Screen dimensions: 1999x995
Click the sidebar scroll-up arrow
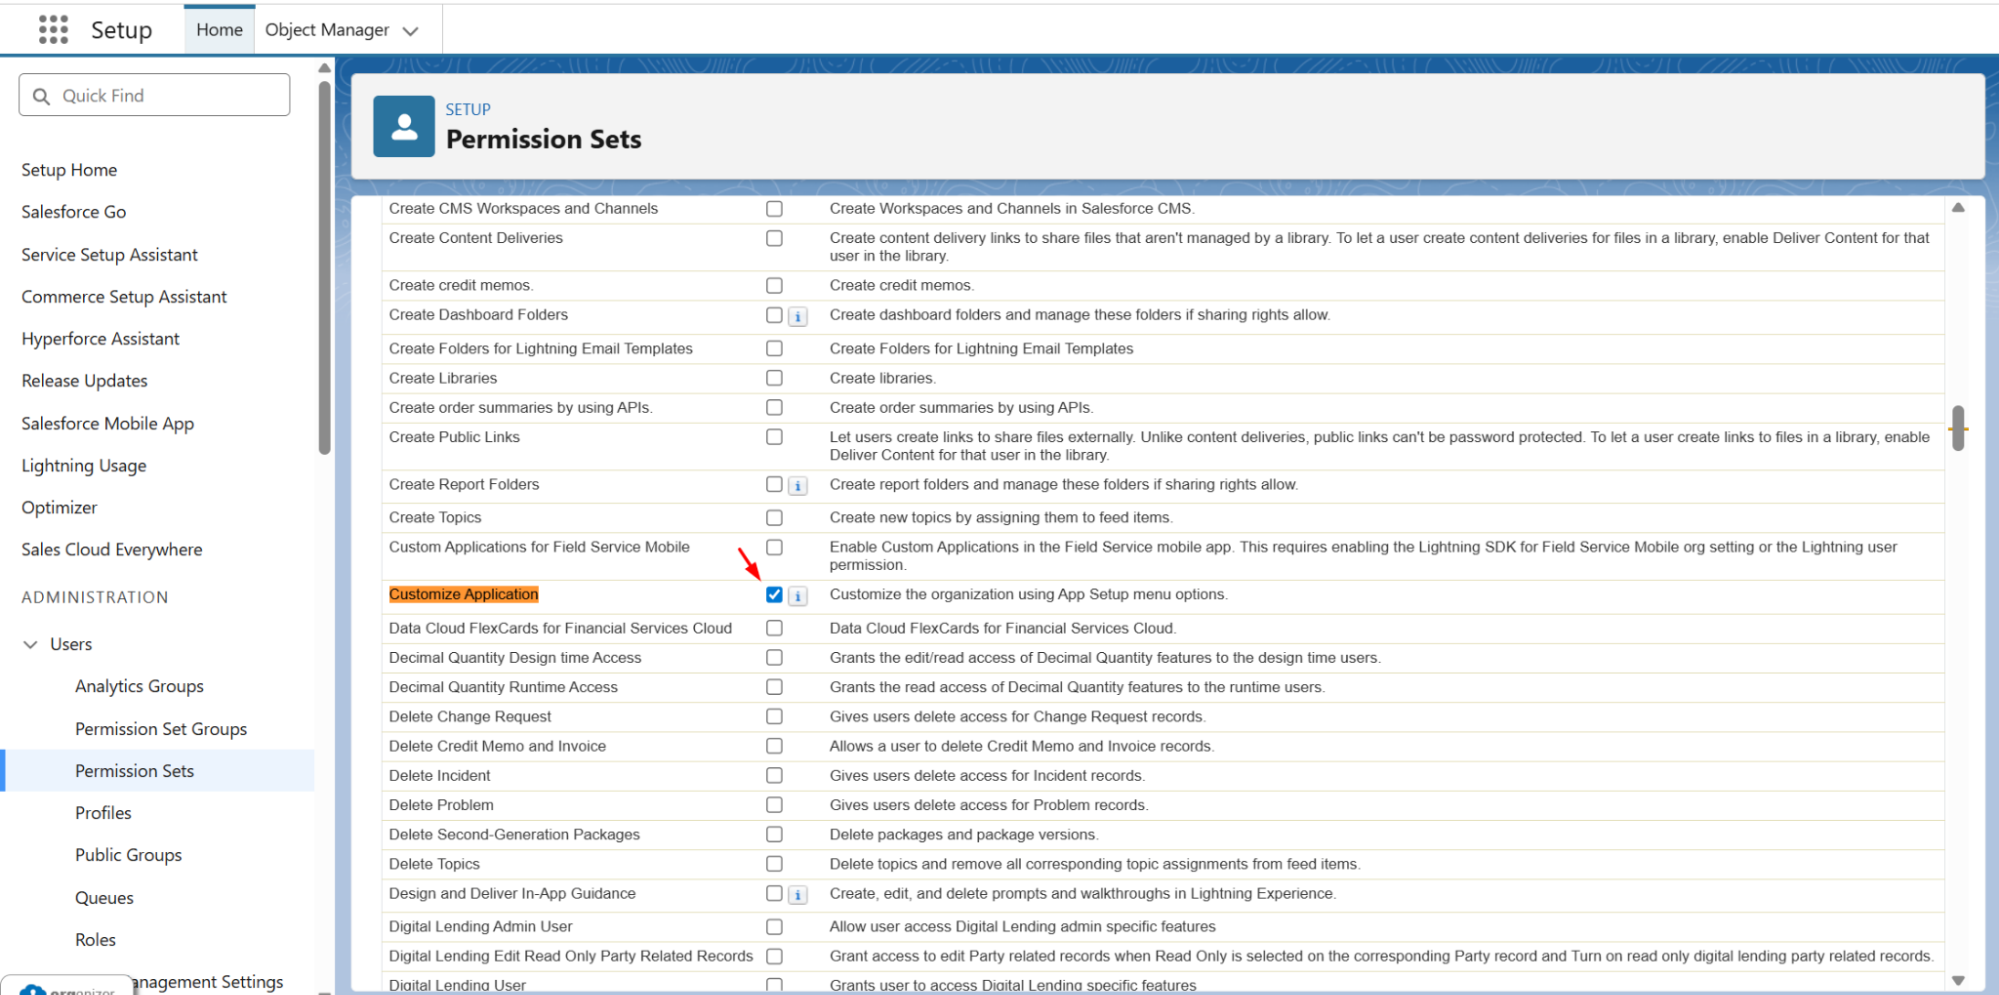[x=324, y=68]
